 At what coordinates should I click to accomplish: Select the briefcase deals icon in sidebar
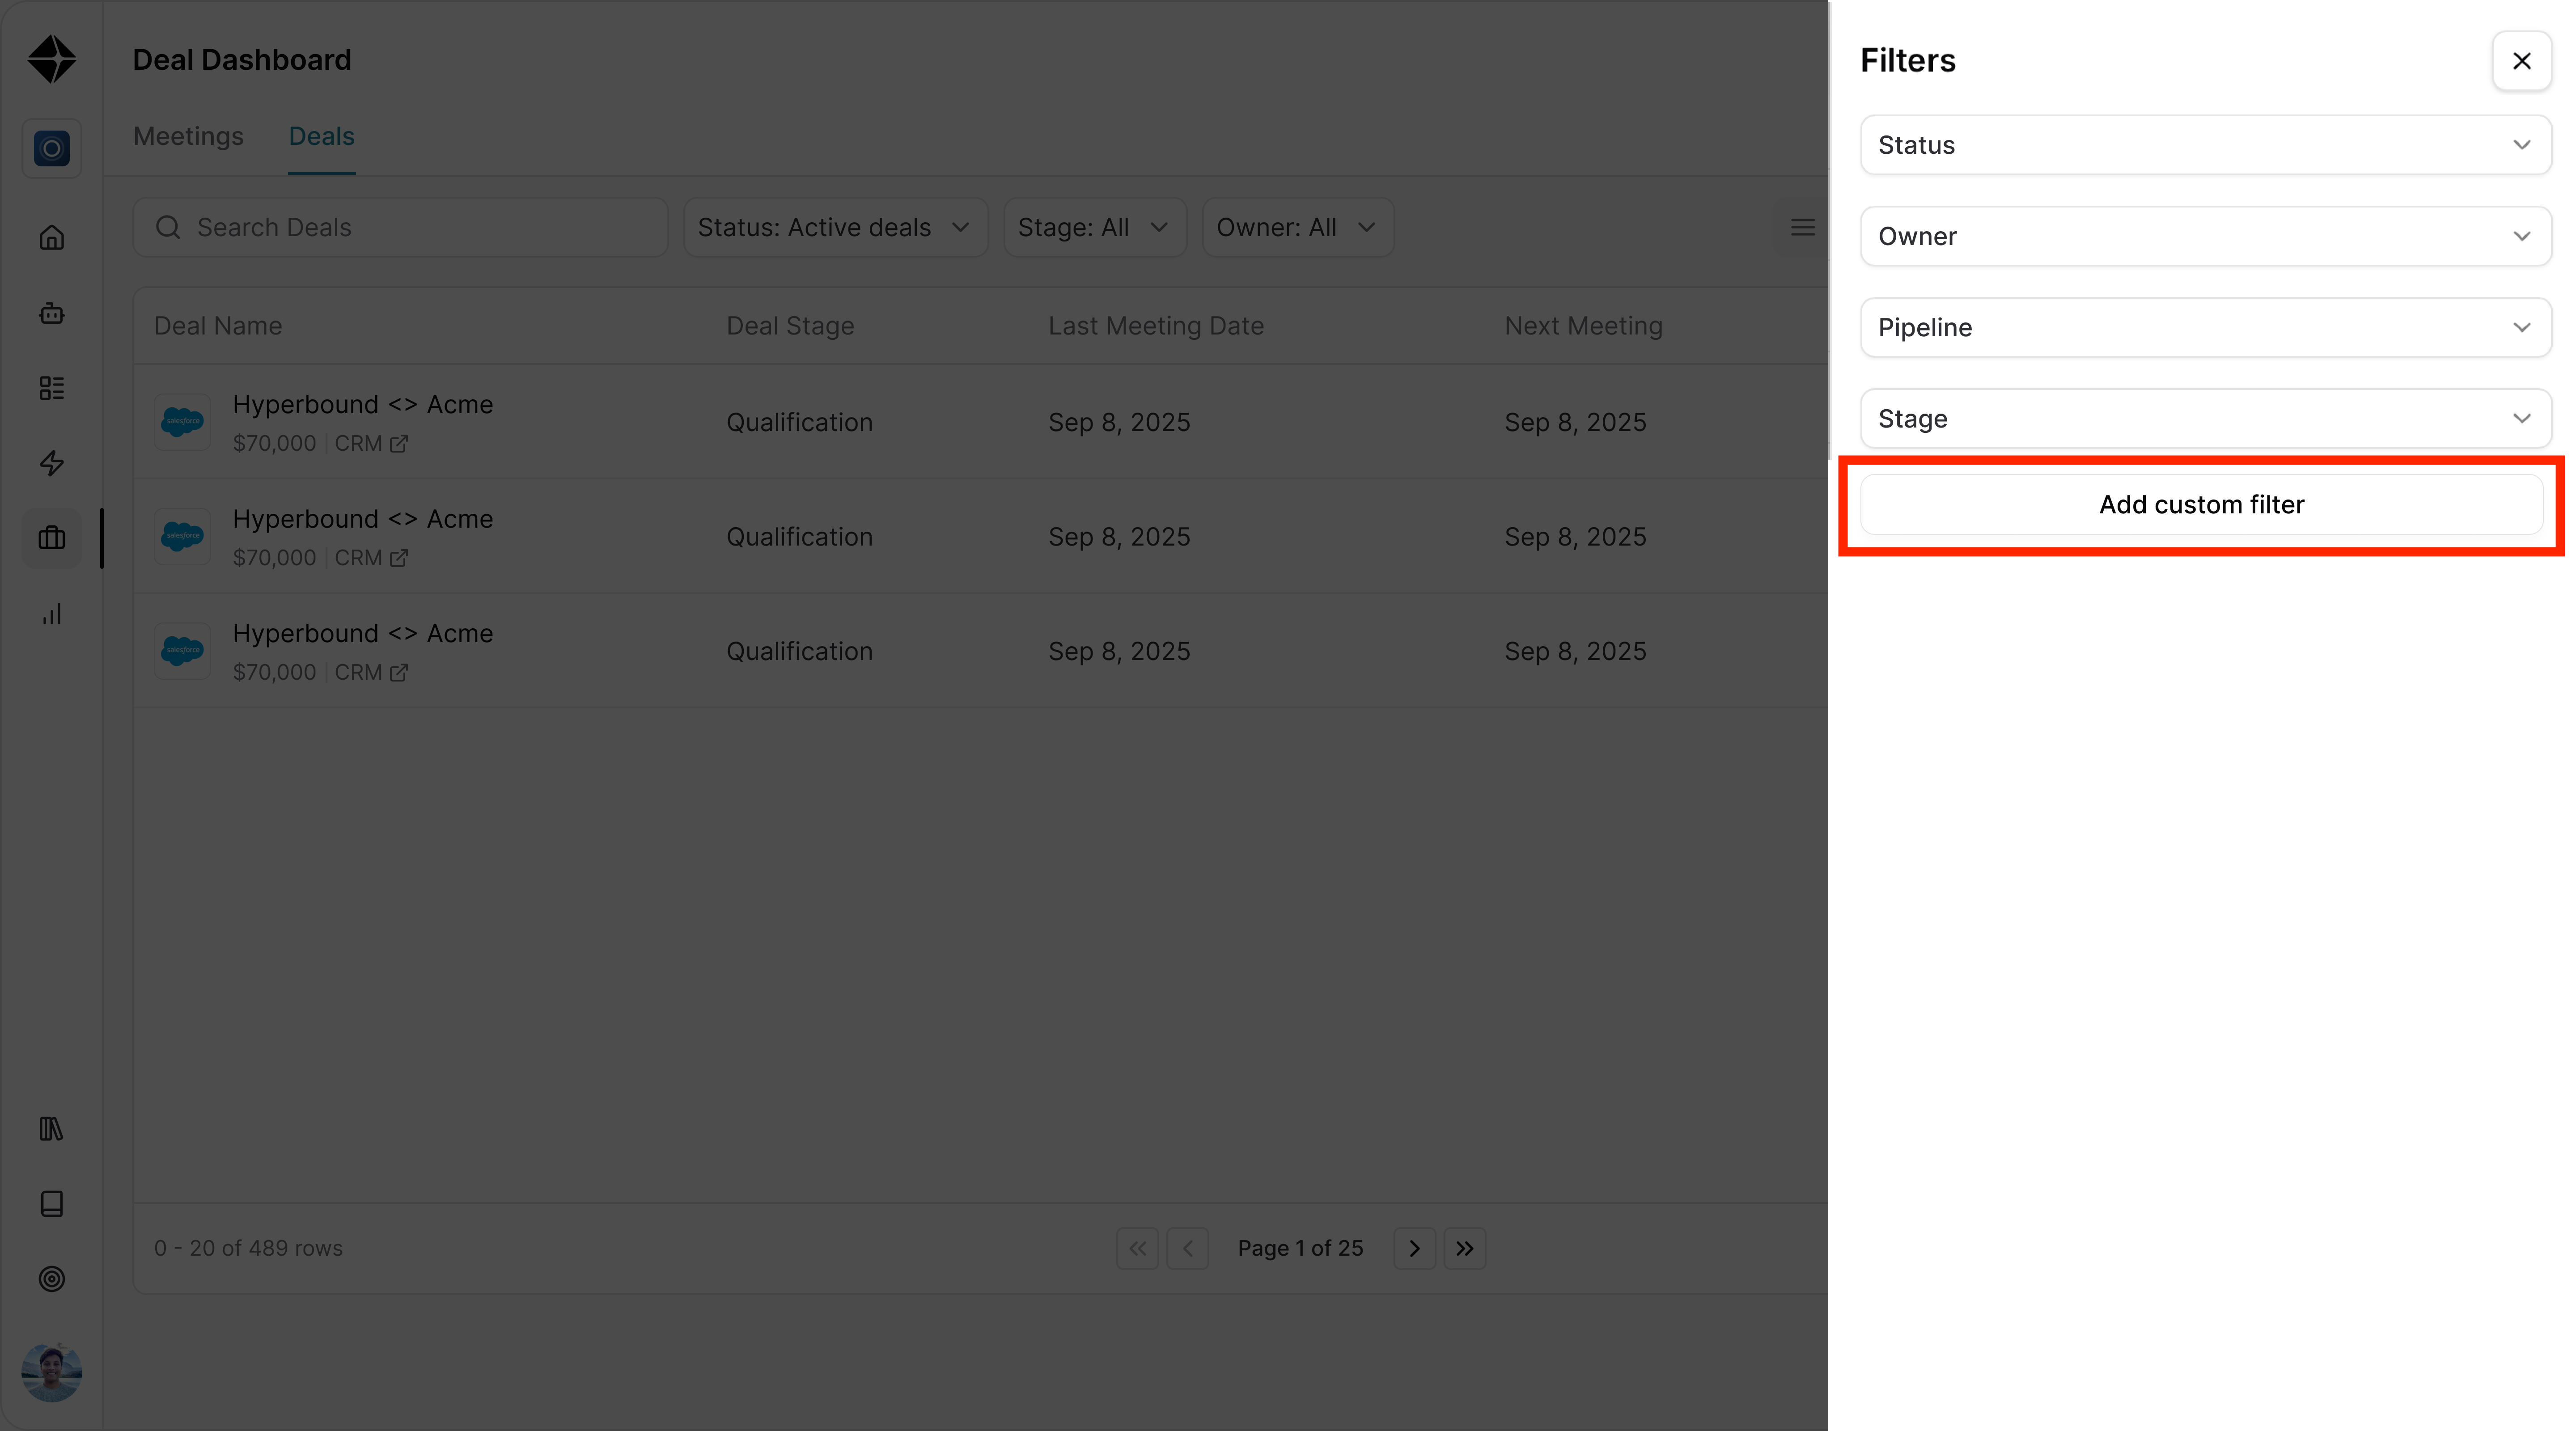[x=52, y=538]
